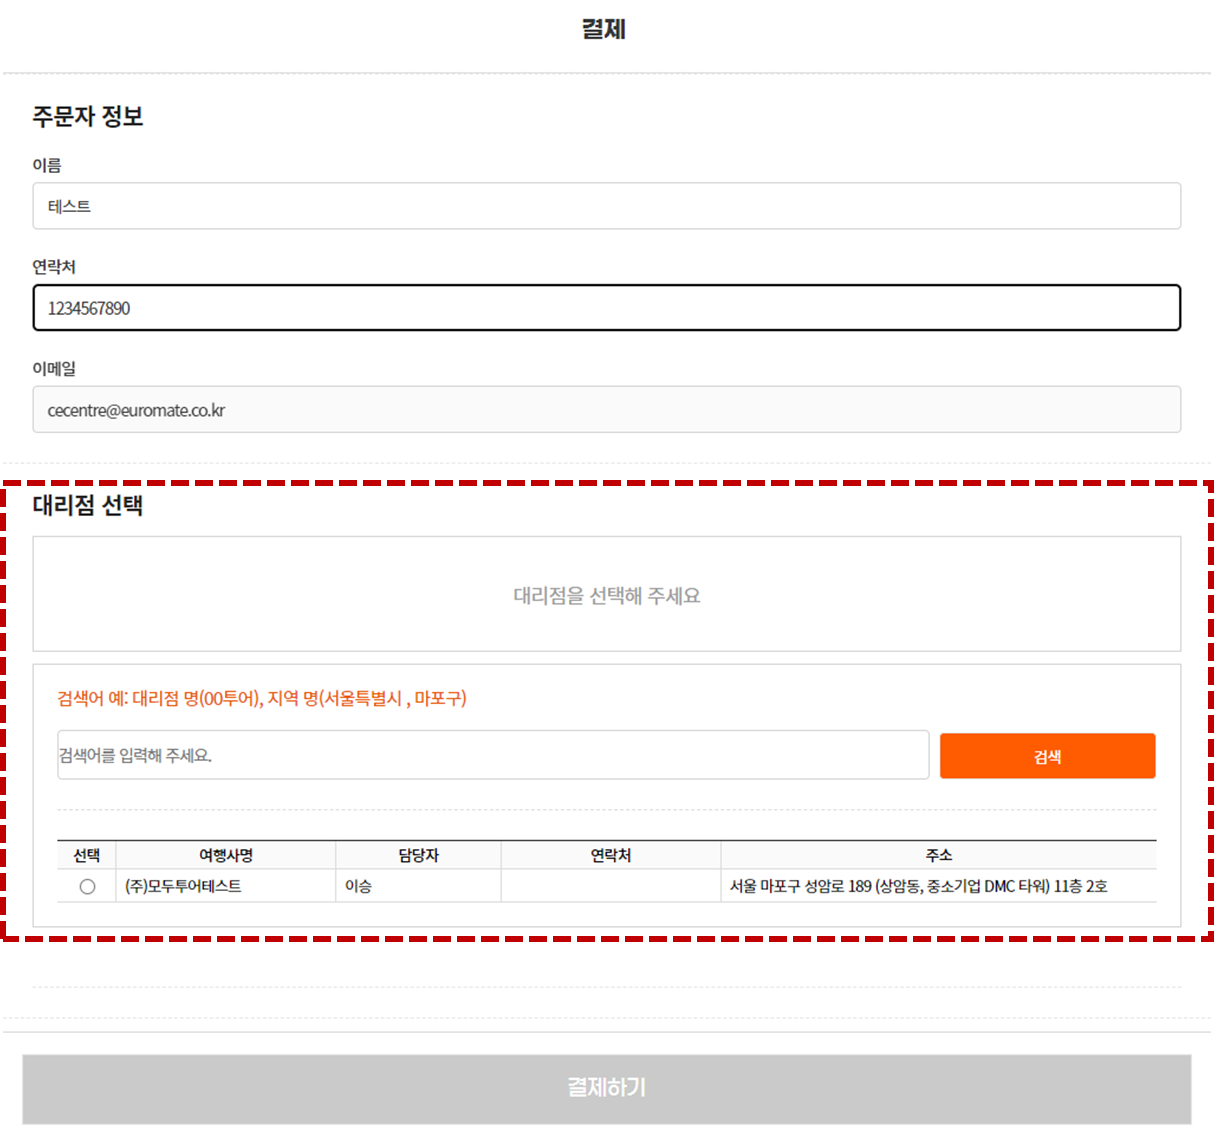Click the 이메일 field label
The height and width of the screenshot is (1125, 1214).
(54, 368)
